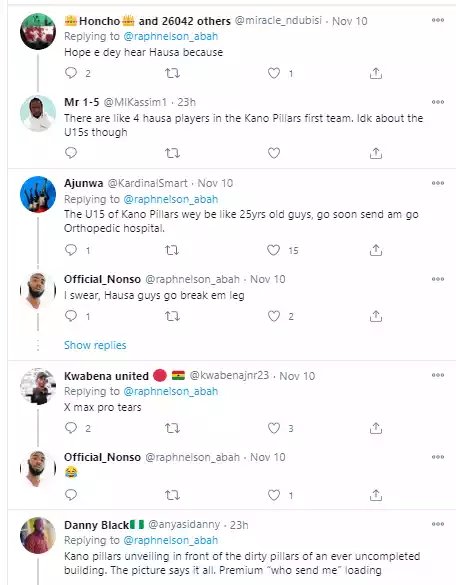Like the Ajunwa tweet about Kano Pillars U15
This screenshot has height=585, width=456.
(x=274, y=250)
